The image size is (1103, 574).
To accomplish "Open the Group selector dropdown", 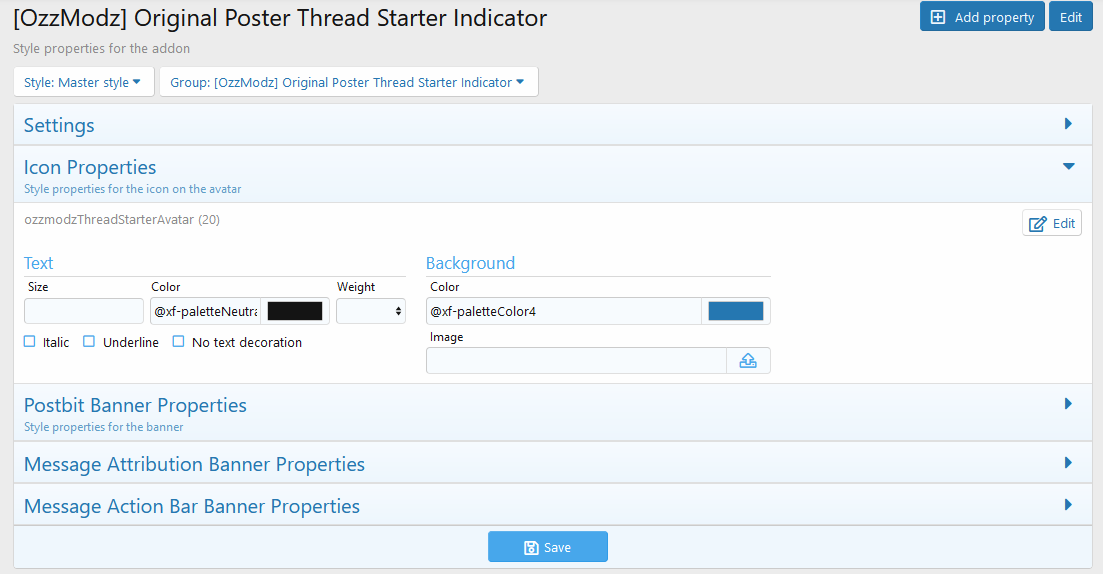I will 348,82.
